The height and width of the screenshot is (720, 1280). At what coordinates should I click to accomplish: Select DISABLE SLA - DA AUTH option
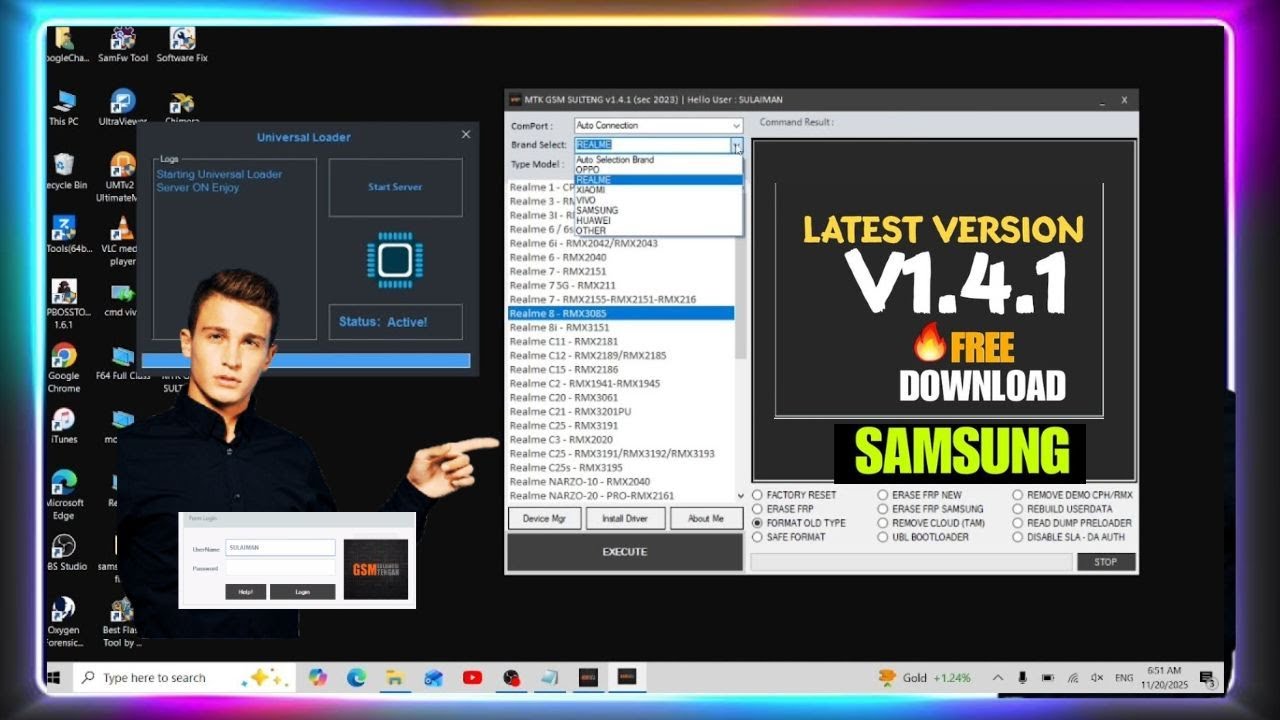click(x=1069, y=537)
